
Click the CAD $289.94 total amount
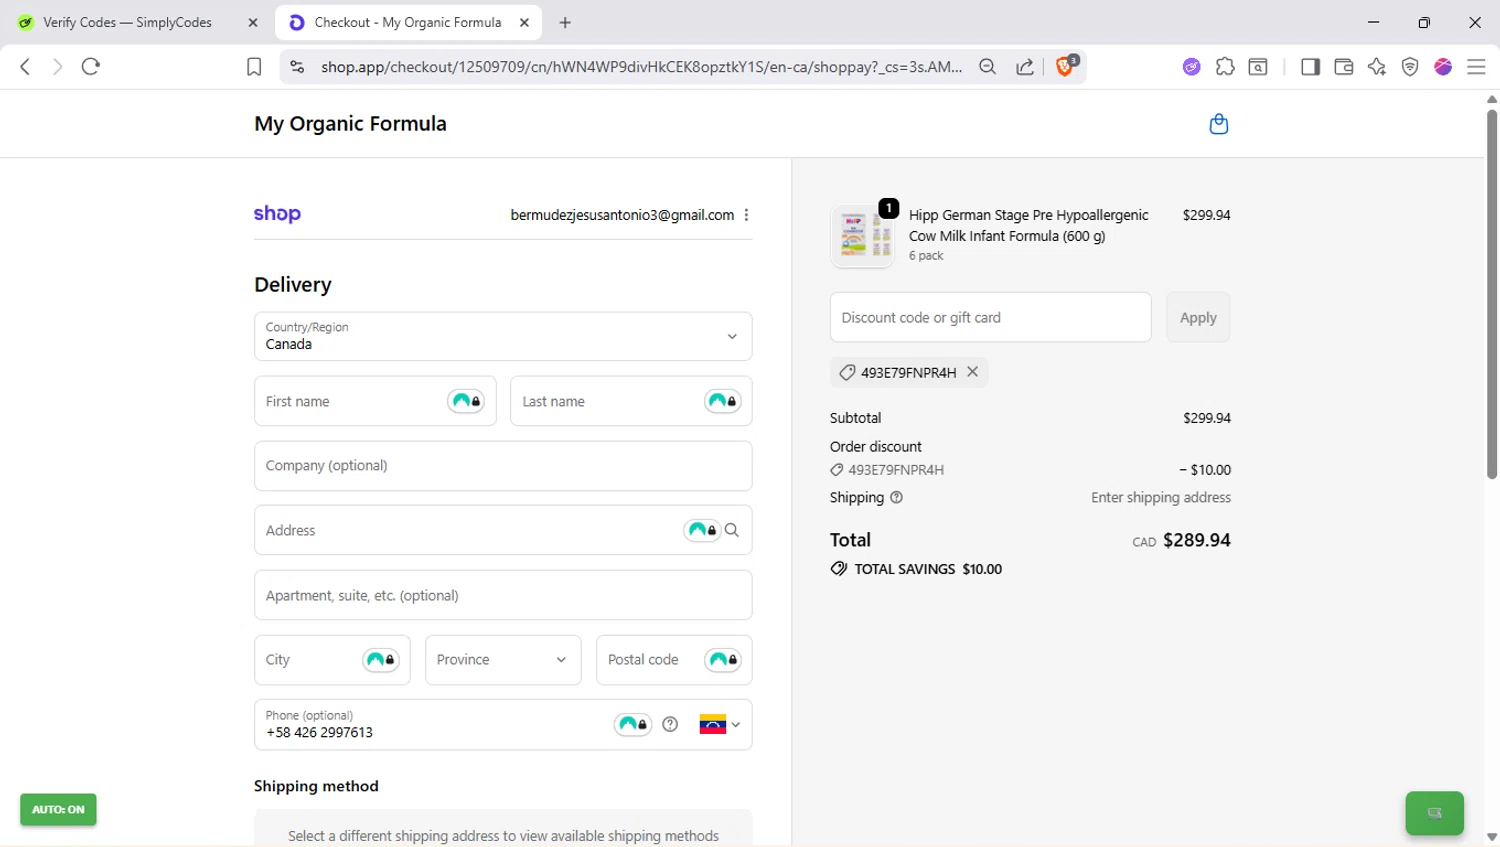coord(1181,540)
